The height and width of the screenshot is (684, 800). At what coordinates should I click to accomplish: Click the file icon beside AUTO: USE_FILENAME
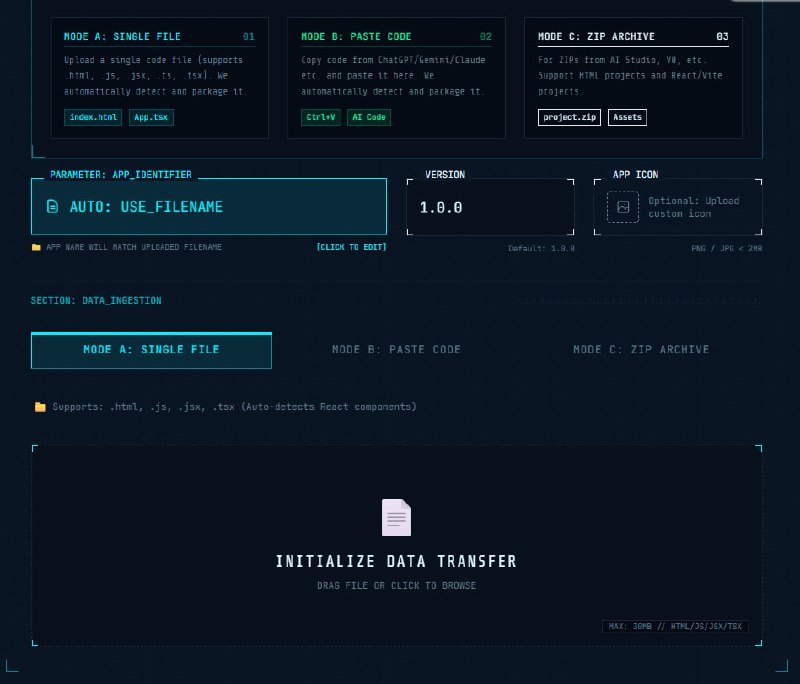53,207
